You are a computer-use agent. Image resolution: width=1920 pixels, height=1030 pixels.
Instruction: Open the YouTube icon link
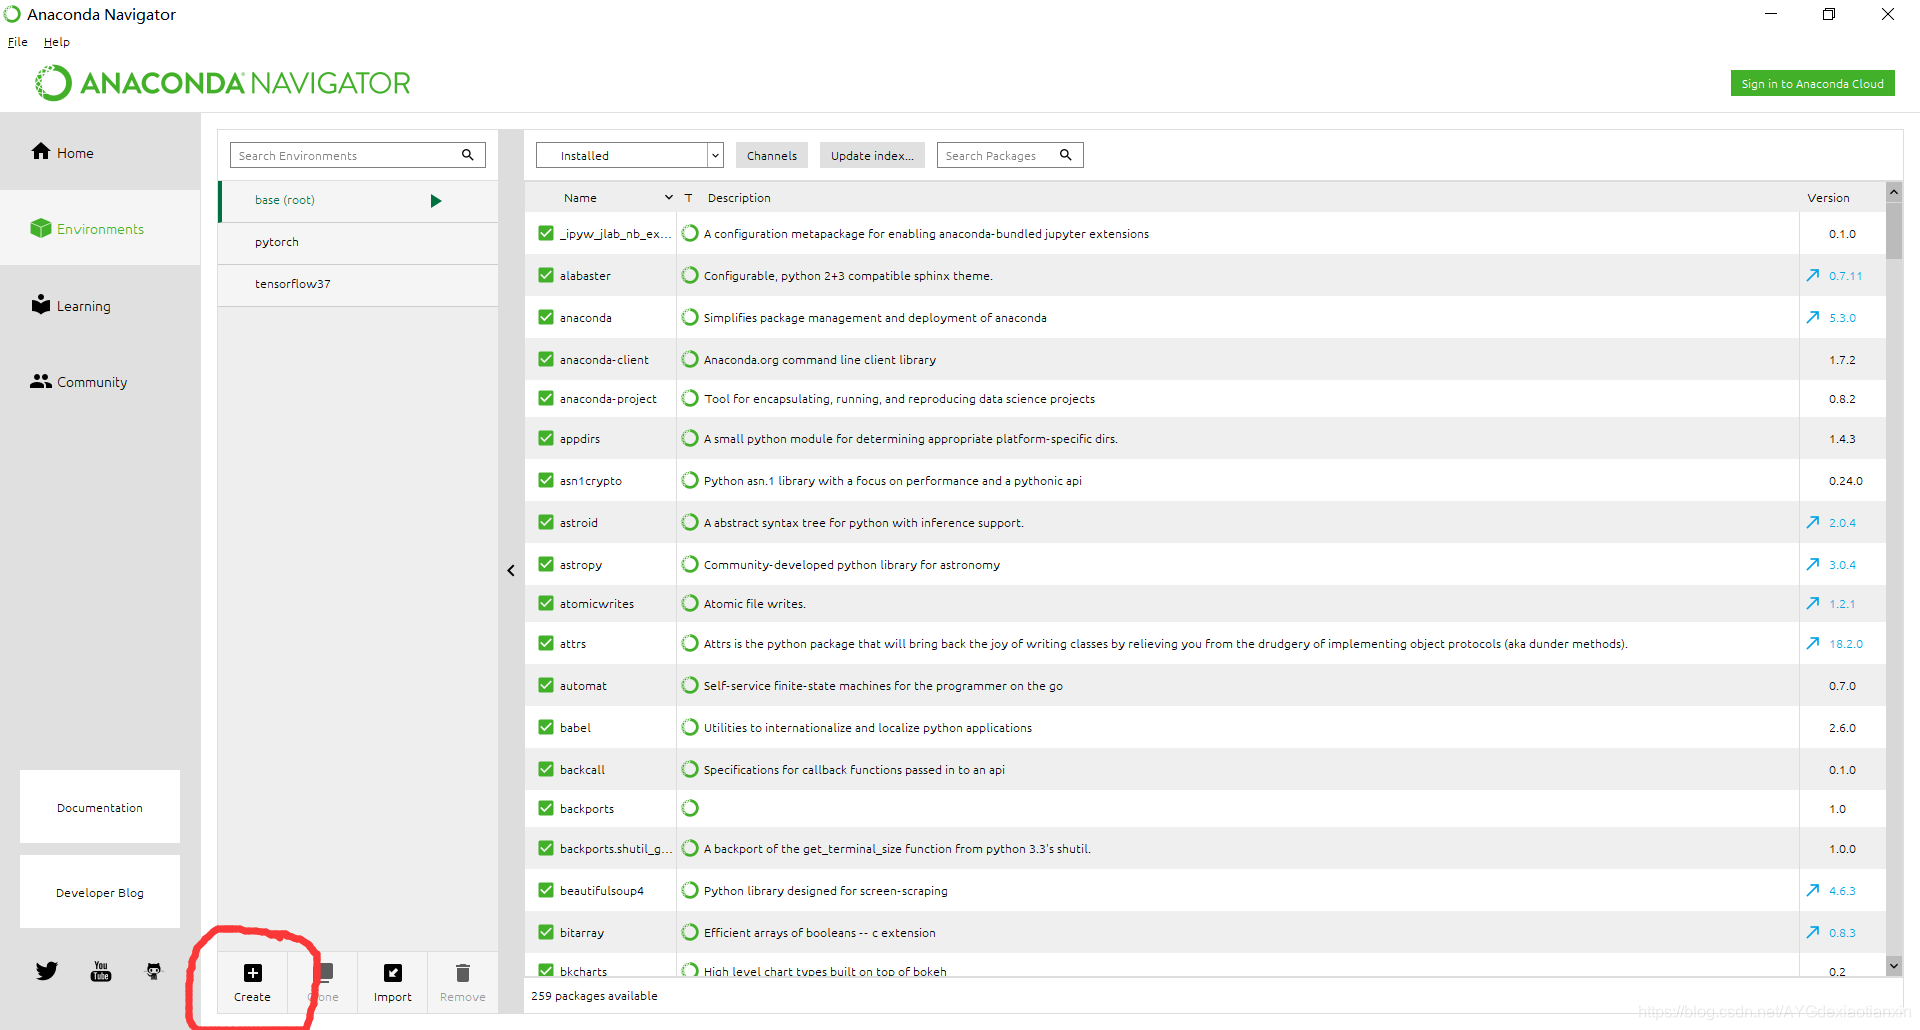(101, 971)
